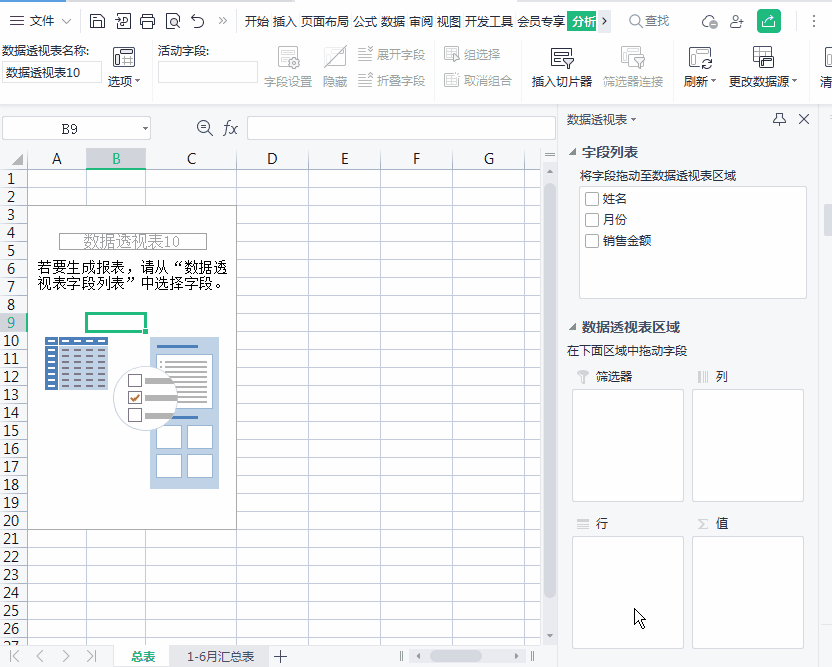The height and width of the screenshot is (667, 832).
Task: Open the 页面布局 tab
Action: pyautogui.click(x=325, y=22)
